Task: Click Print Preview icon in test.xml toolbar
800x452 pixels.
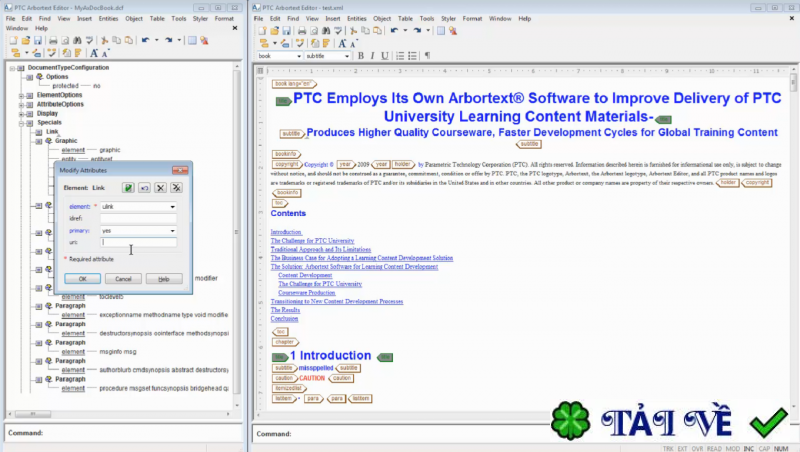Action: 314,31
